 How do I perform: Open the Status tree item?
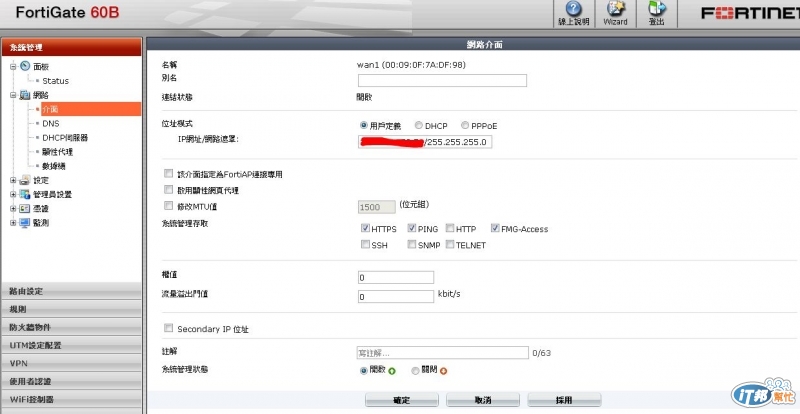tap(55, 81)
